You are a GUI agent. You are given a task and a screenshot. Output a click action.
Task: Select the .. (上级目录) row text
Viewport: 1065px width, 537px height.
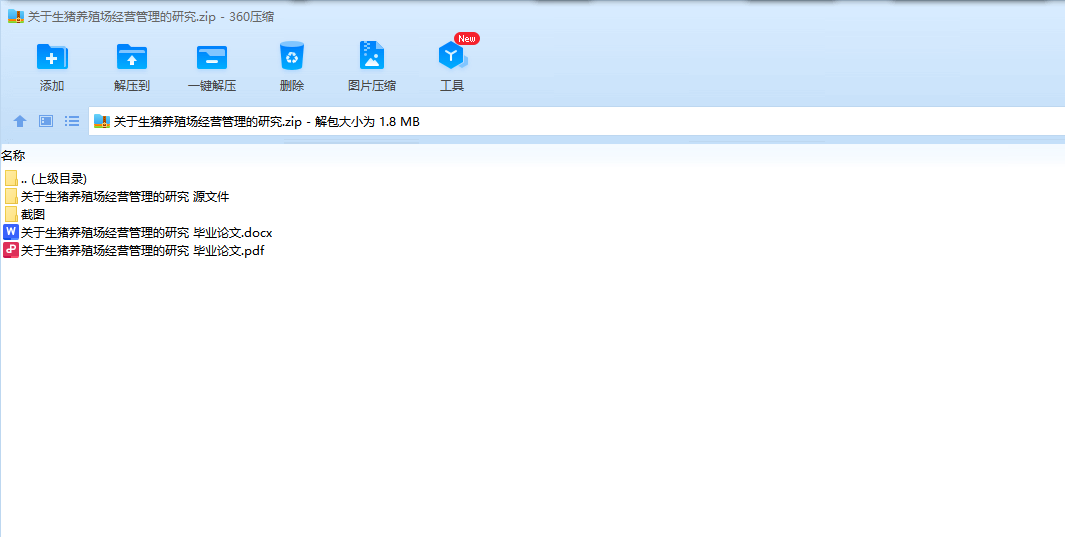click(54, 179)
